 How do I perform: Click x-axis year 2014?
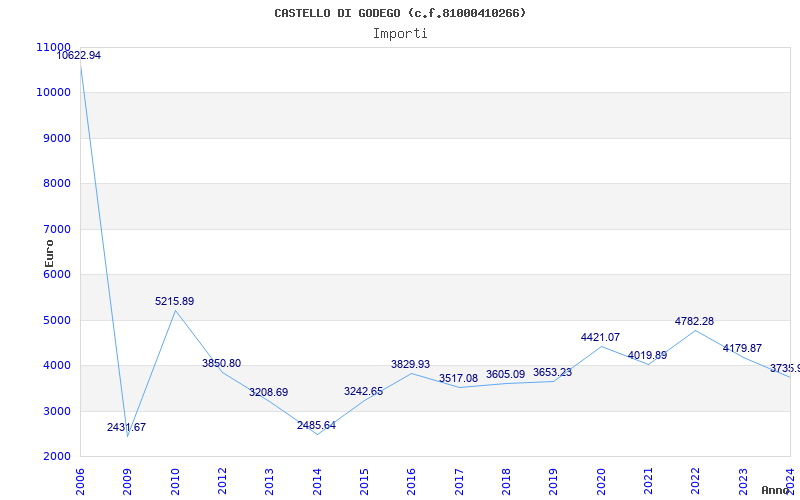pyautogui.click(x=317, y=481)
